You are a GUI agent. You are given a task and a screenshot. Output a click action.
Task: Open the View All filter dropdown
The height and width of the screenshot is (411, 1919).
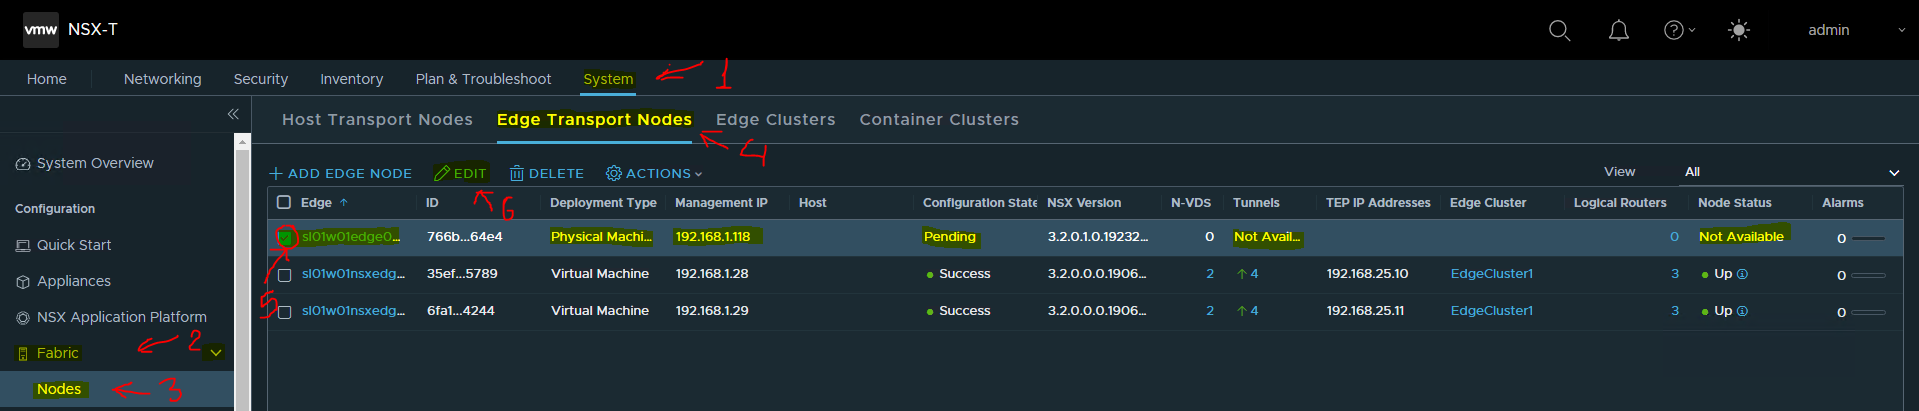pos(1791,172)
